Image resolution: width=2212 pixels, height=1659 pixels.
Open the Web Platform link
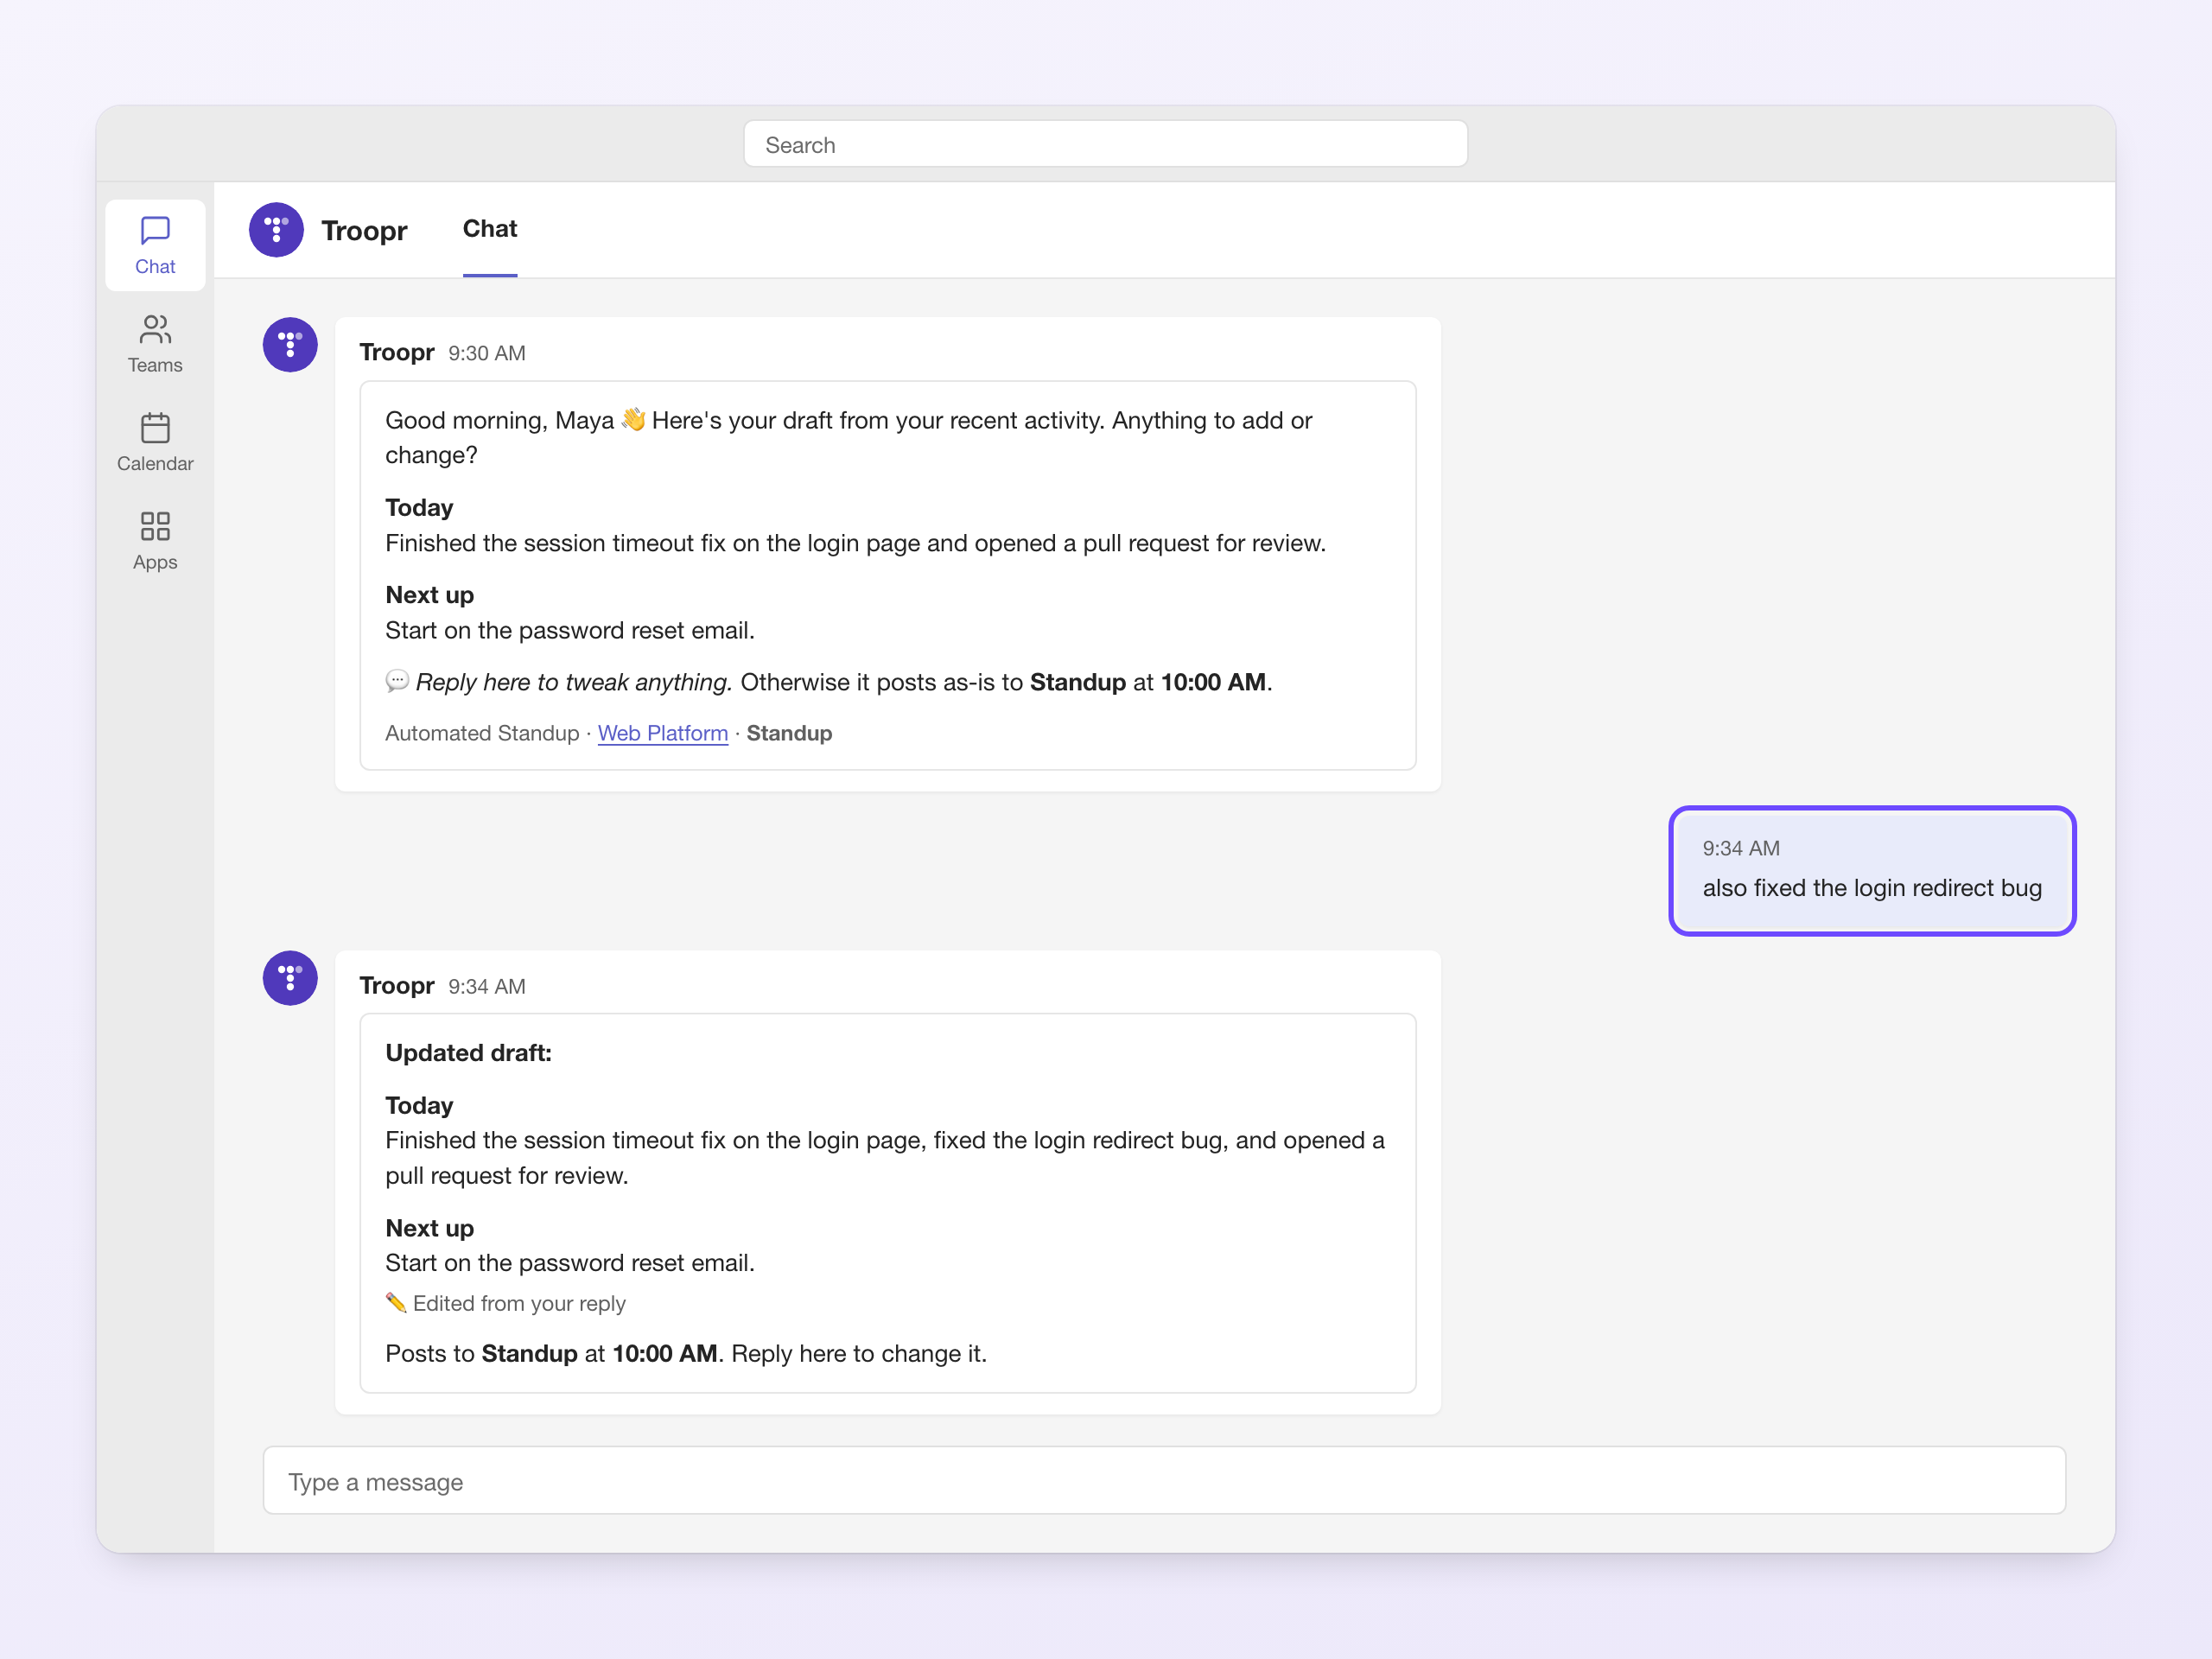663,733
